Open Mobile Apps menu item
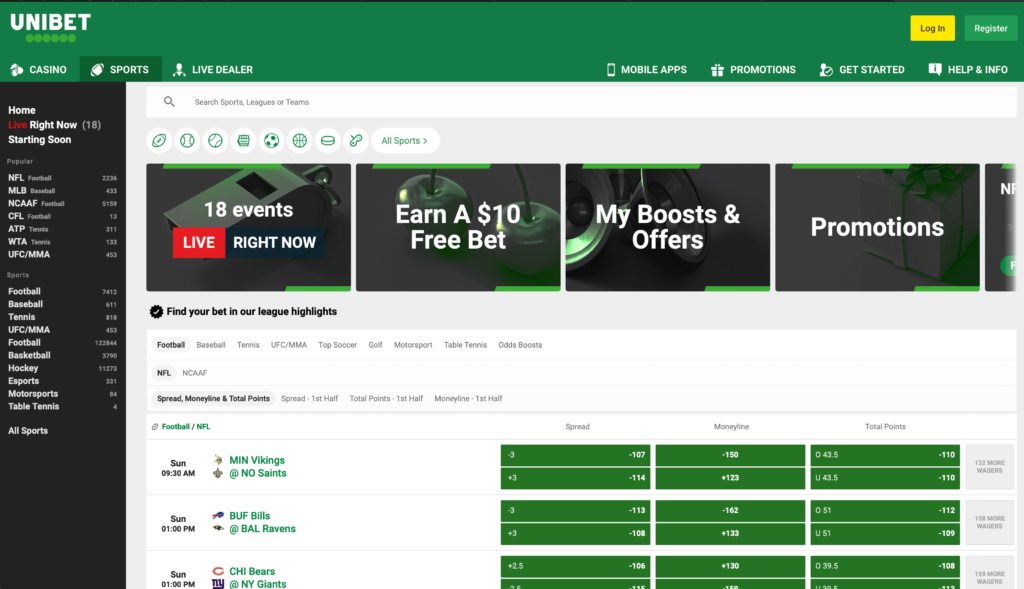Screen dimensions: 1024x589 coord(647,69)
